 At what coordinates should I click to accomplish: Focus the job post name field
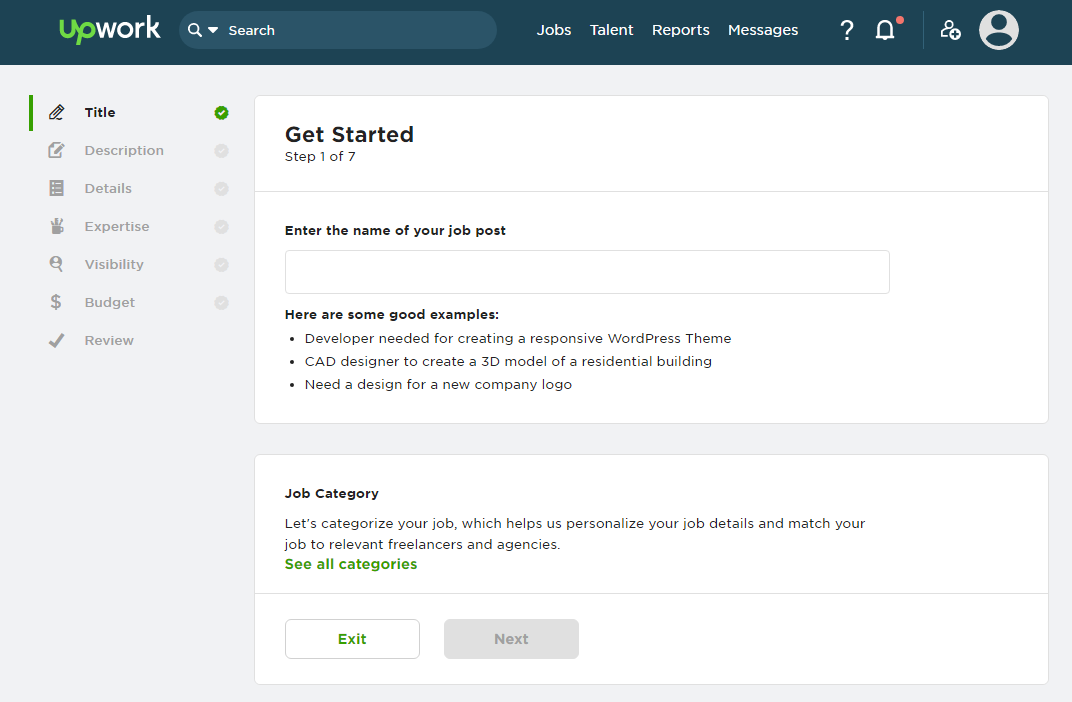[x=587, y=272]
